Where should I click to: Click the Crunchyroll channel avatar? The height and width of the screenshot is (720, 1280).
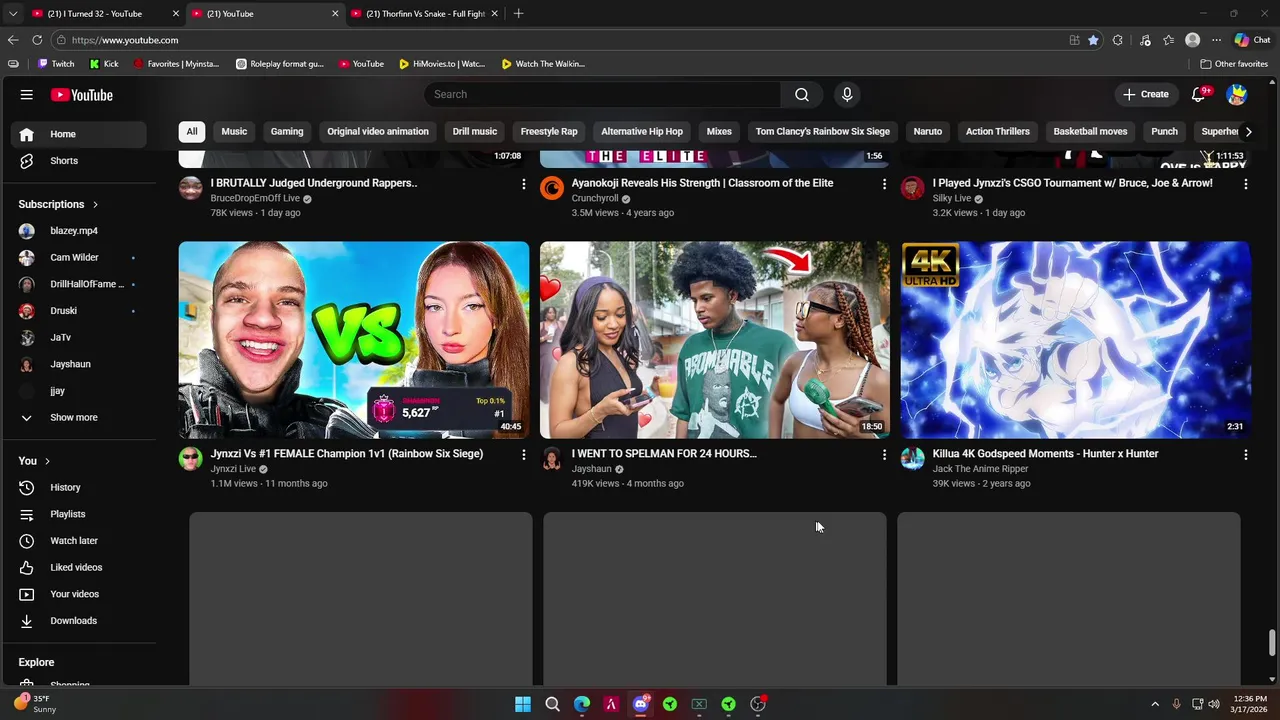(x=552, y=188)
